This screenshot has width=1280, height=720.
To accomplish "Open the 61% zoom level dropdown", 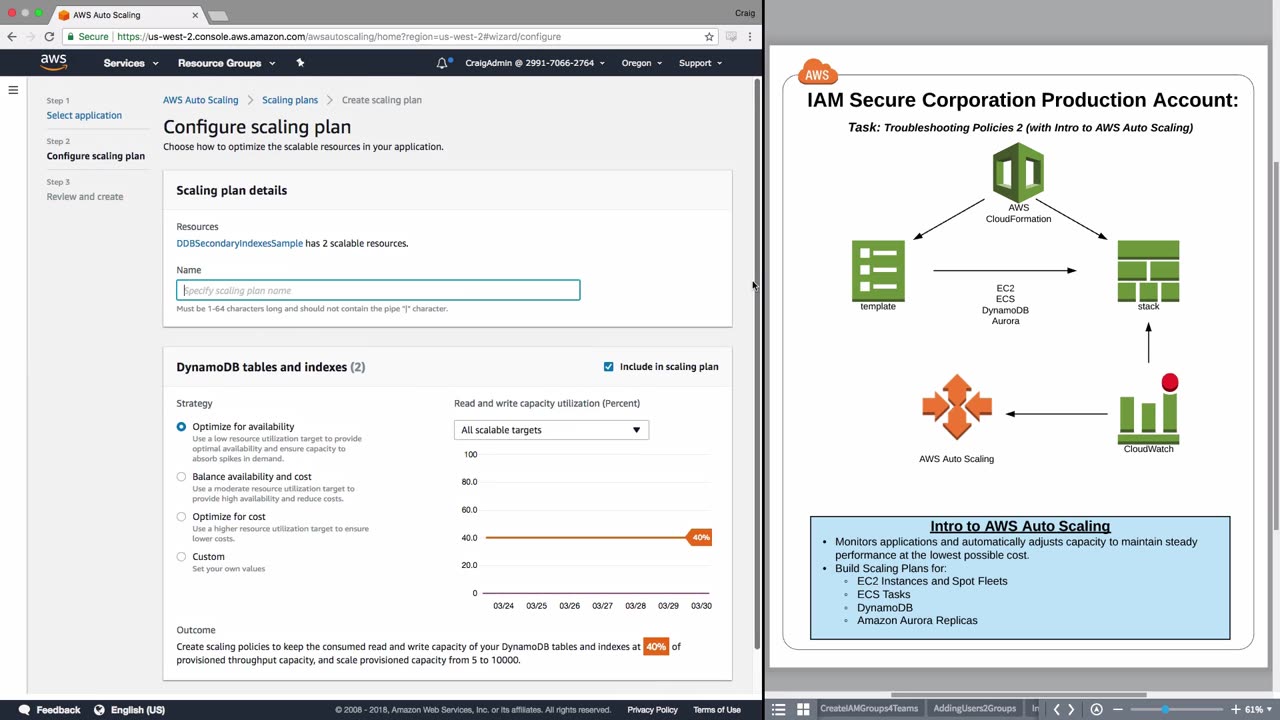I will coord(1258,709).
